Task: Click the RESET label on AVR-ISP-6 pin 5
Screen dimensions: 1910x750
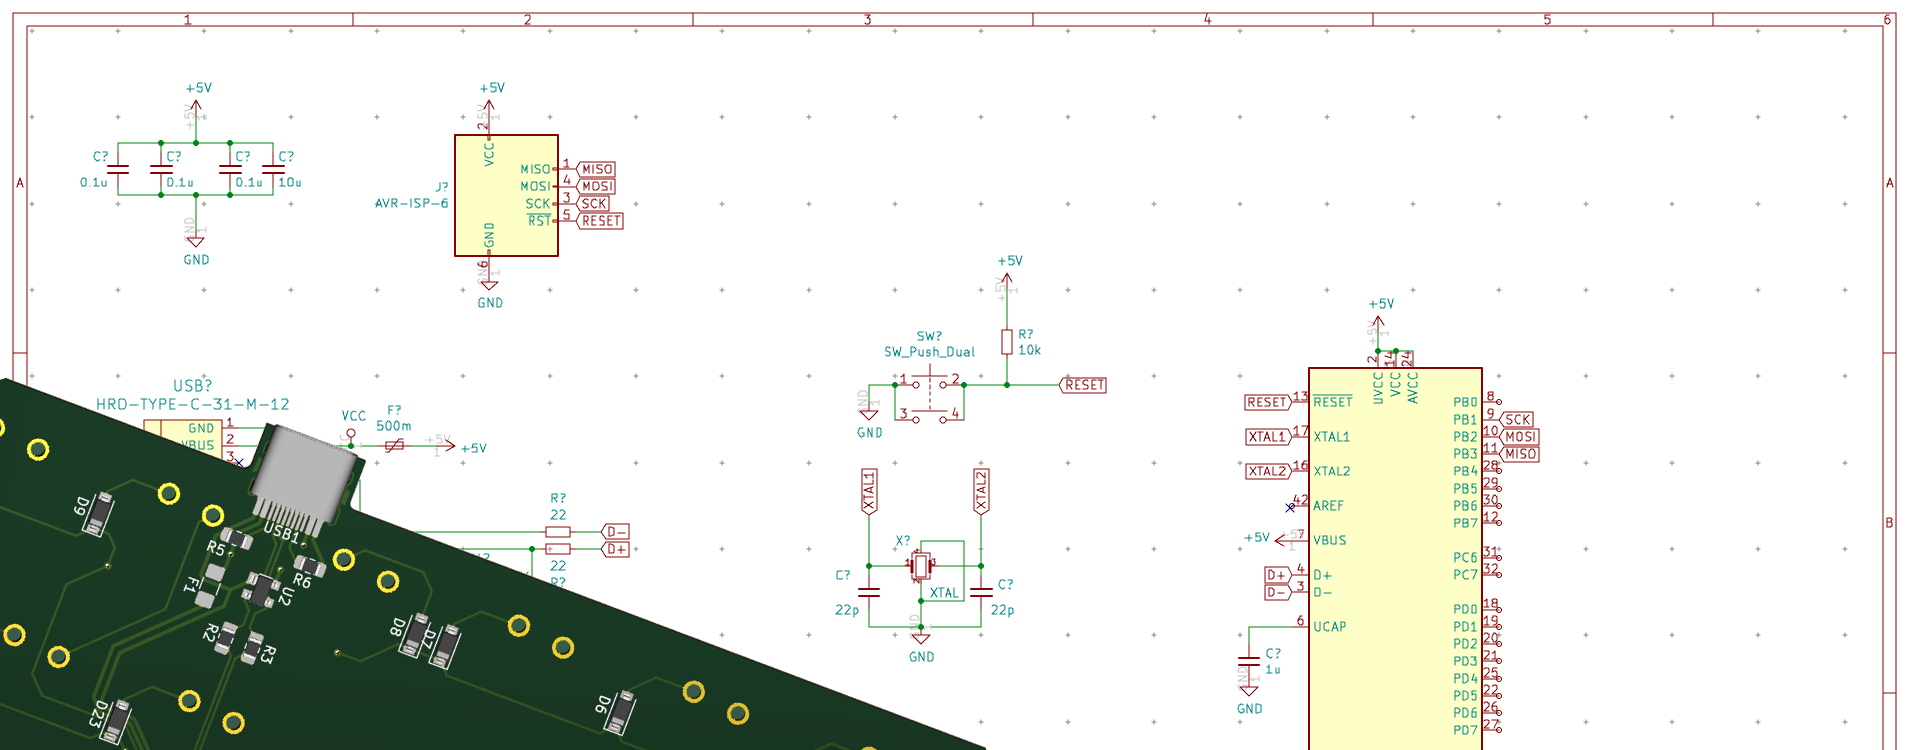Action: 600,221
